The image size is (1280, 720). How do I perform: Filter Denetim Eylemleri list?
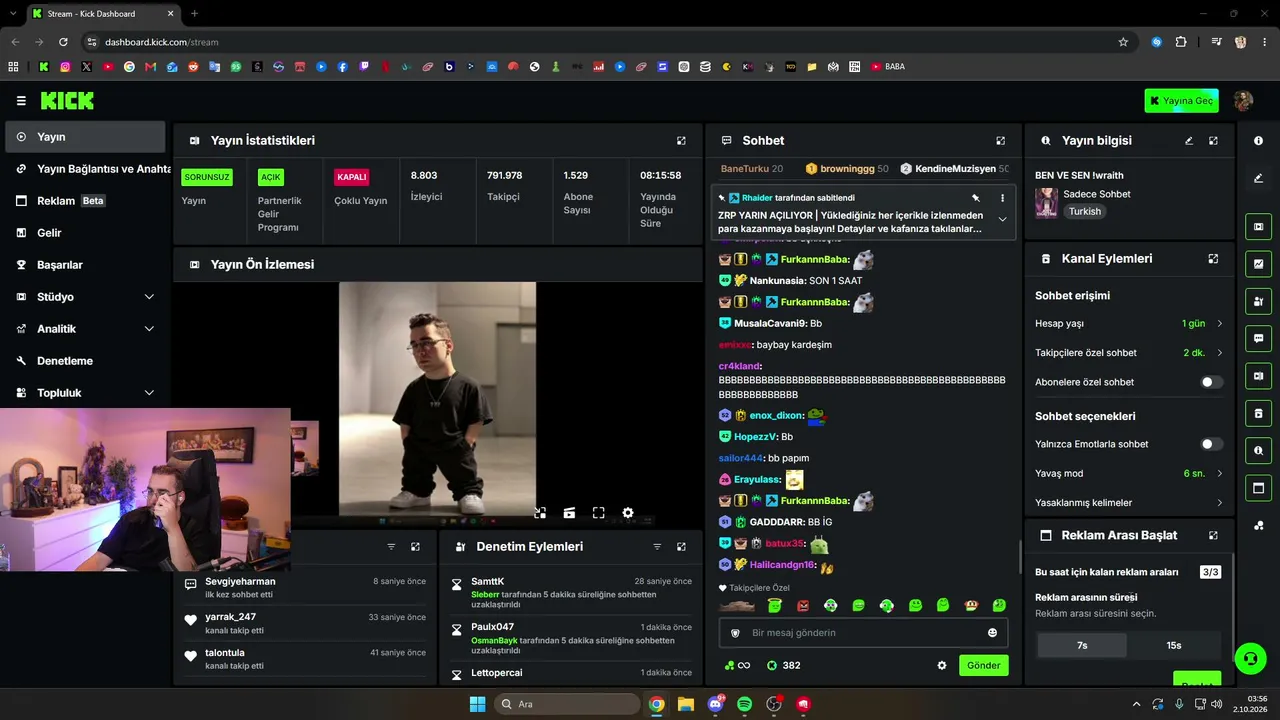point(657,547)
